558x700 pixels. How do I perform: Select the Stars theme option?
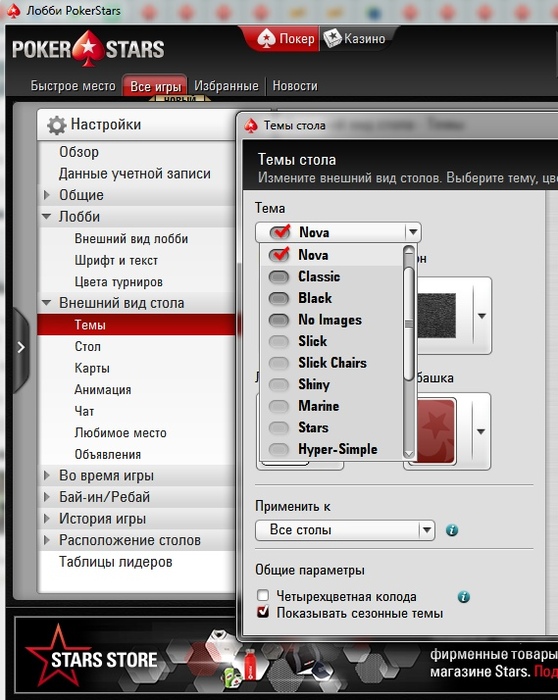(331, 428)
